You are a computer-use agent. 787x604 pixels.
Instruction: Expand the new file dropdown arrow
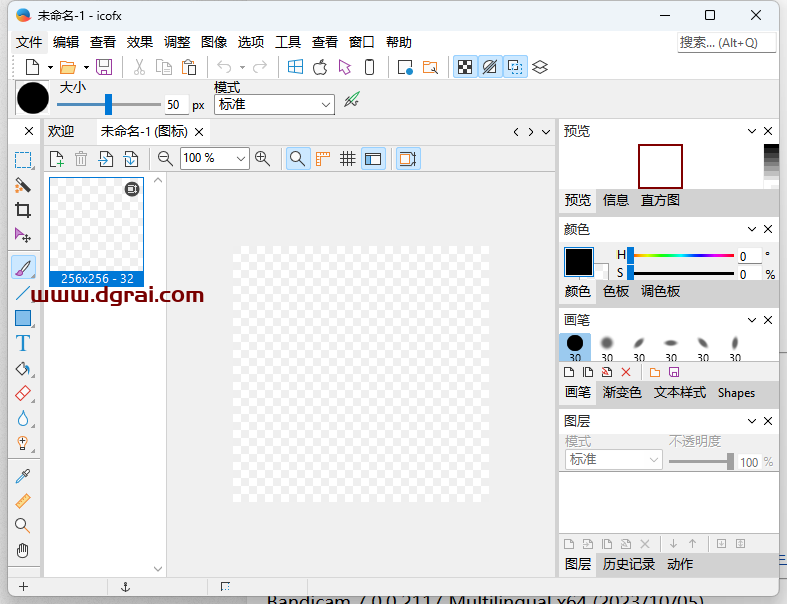50,67
